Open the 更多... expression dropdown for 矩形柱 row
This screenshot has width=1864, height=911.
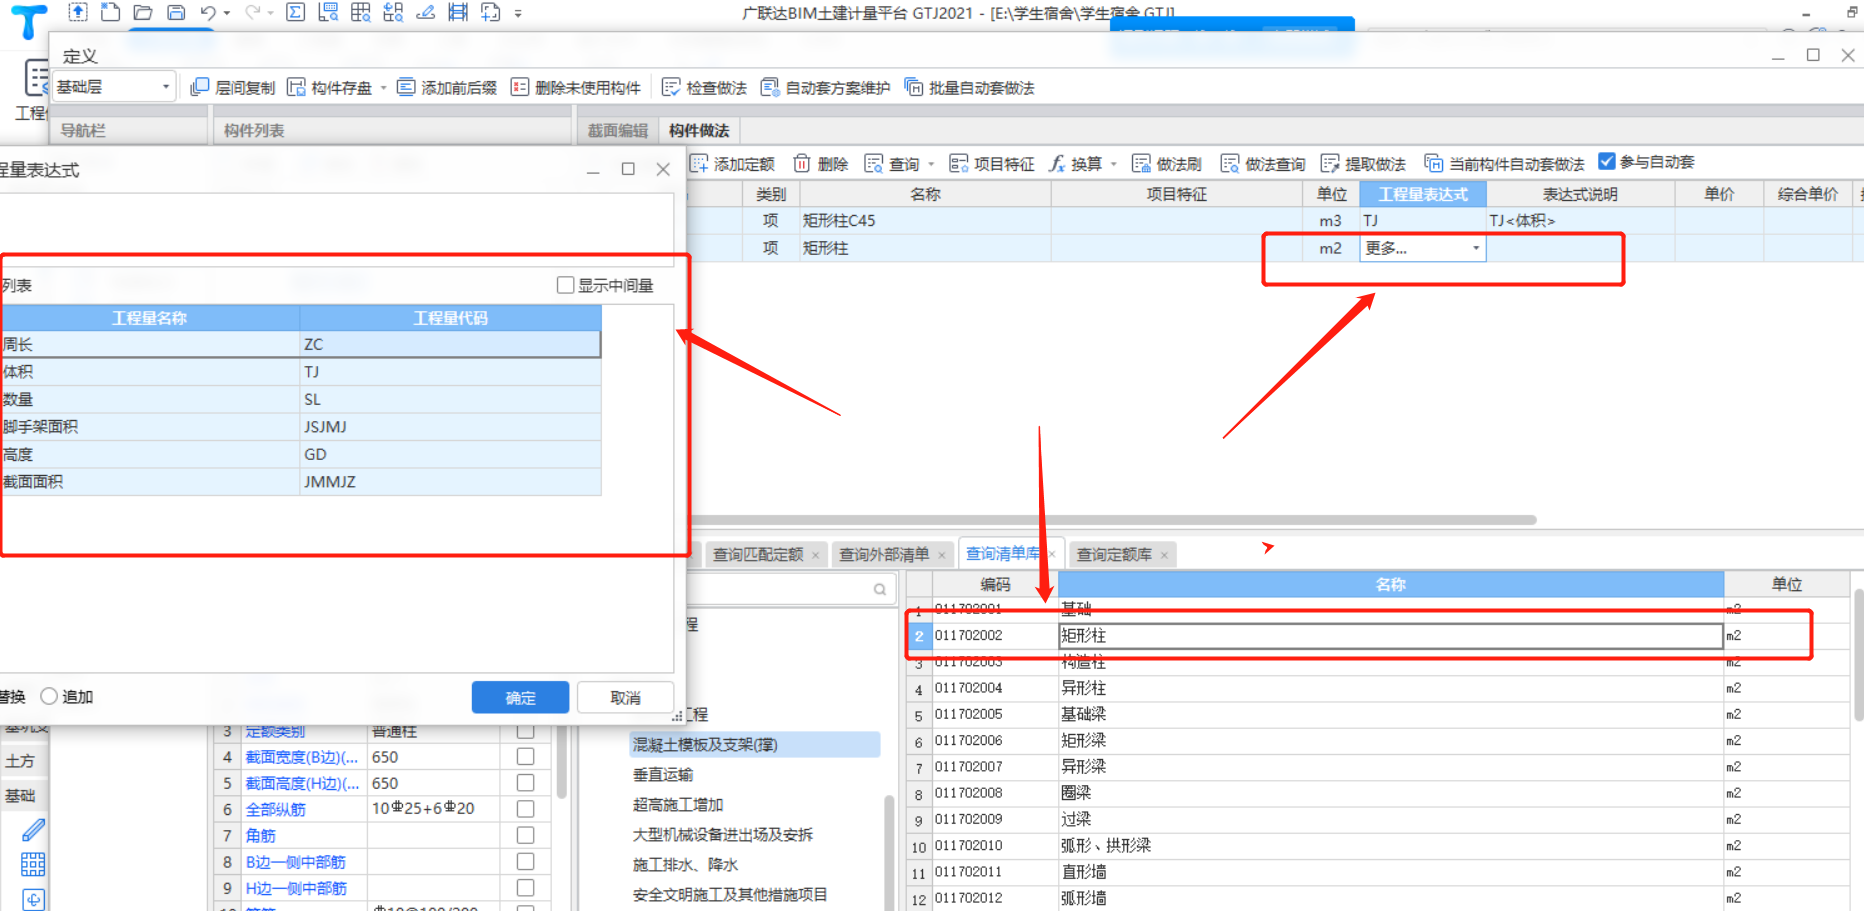[1476, 248]
